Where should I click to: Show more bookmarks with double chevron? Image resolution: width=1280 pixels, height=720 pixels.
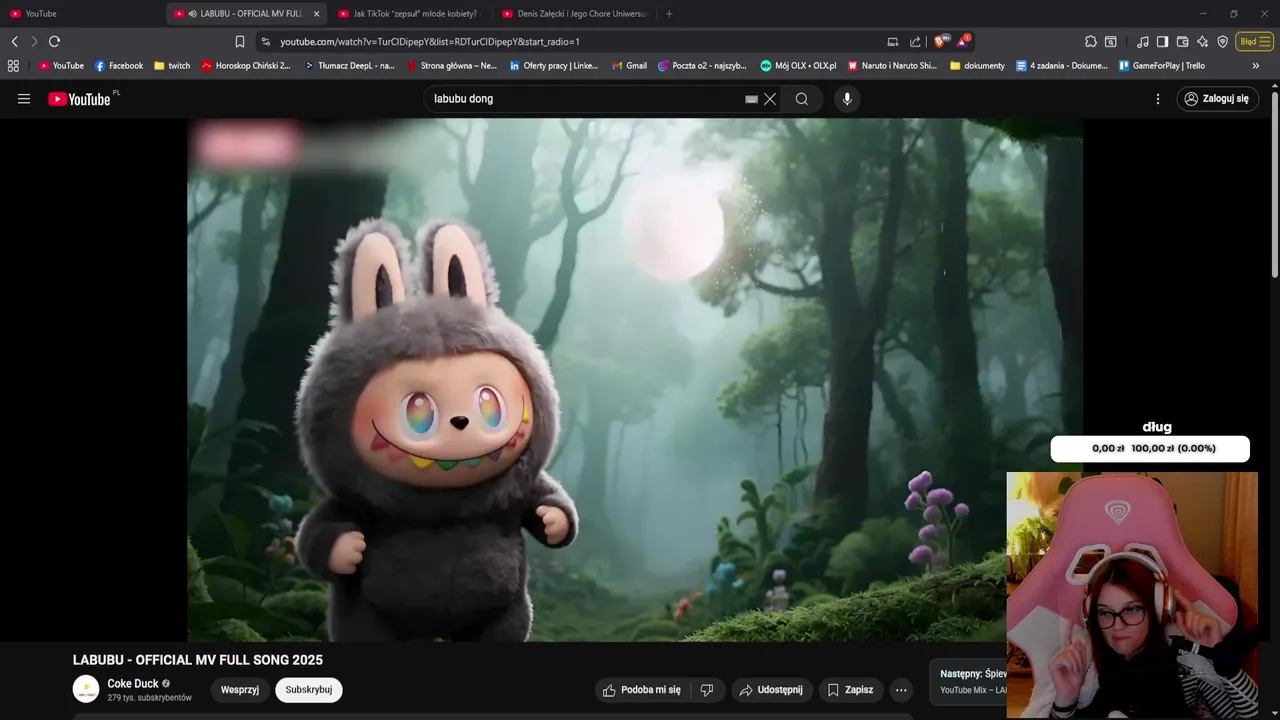[1256, 66]
